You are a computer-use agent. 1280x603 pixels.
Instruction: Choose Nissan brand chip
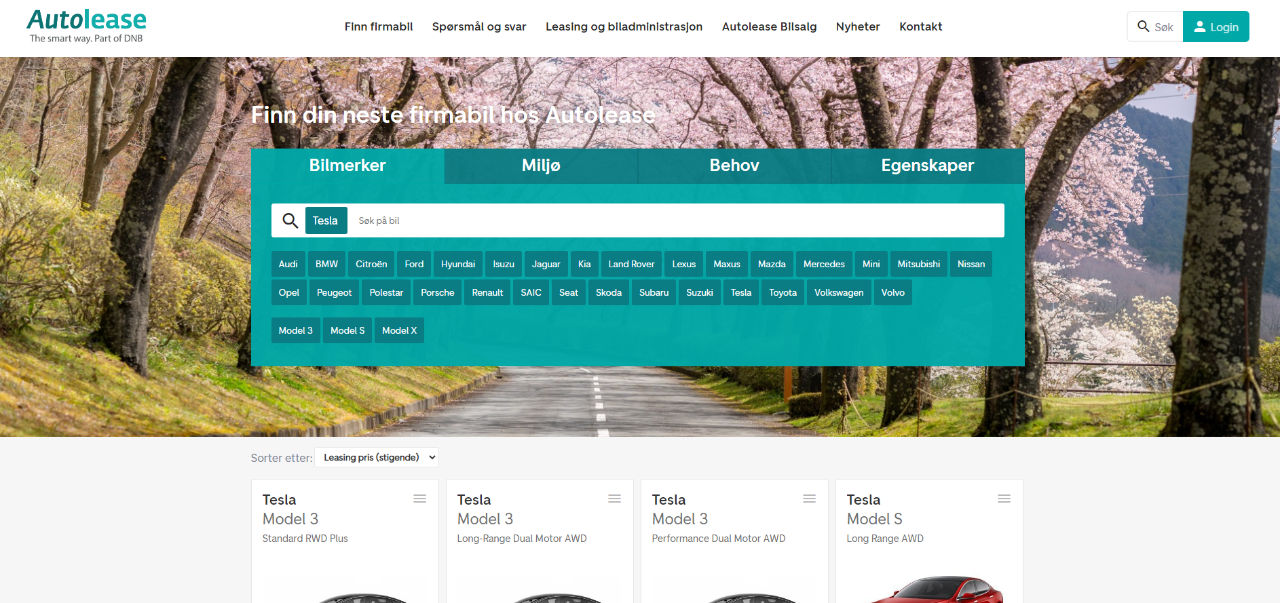[971, 264]
